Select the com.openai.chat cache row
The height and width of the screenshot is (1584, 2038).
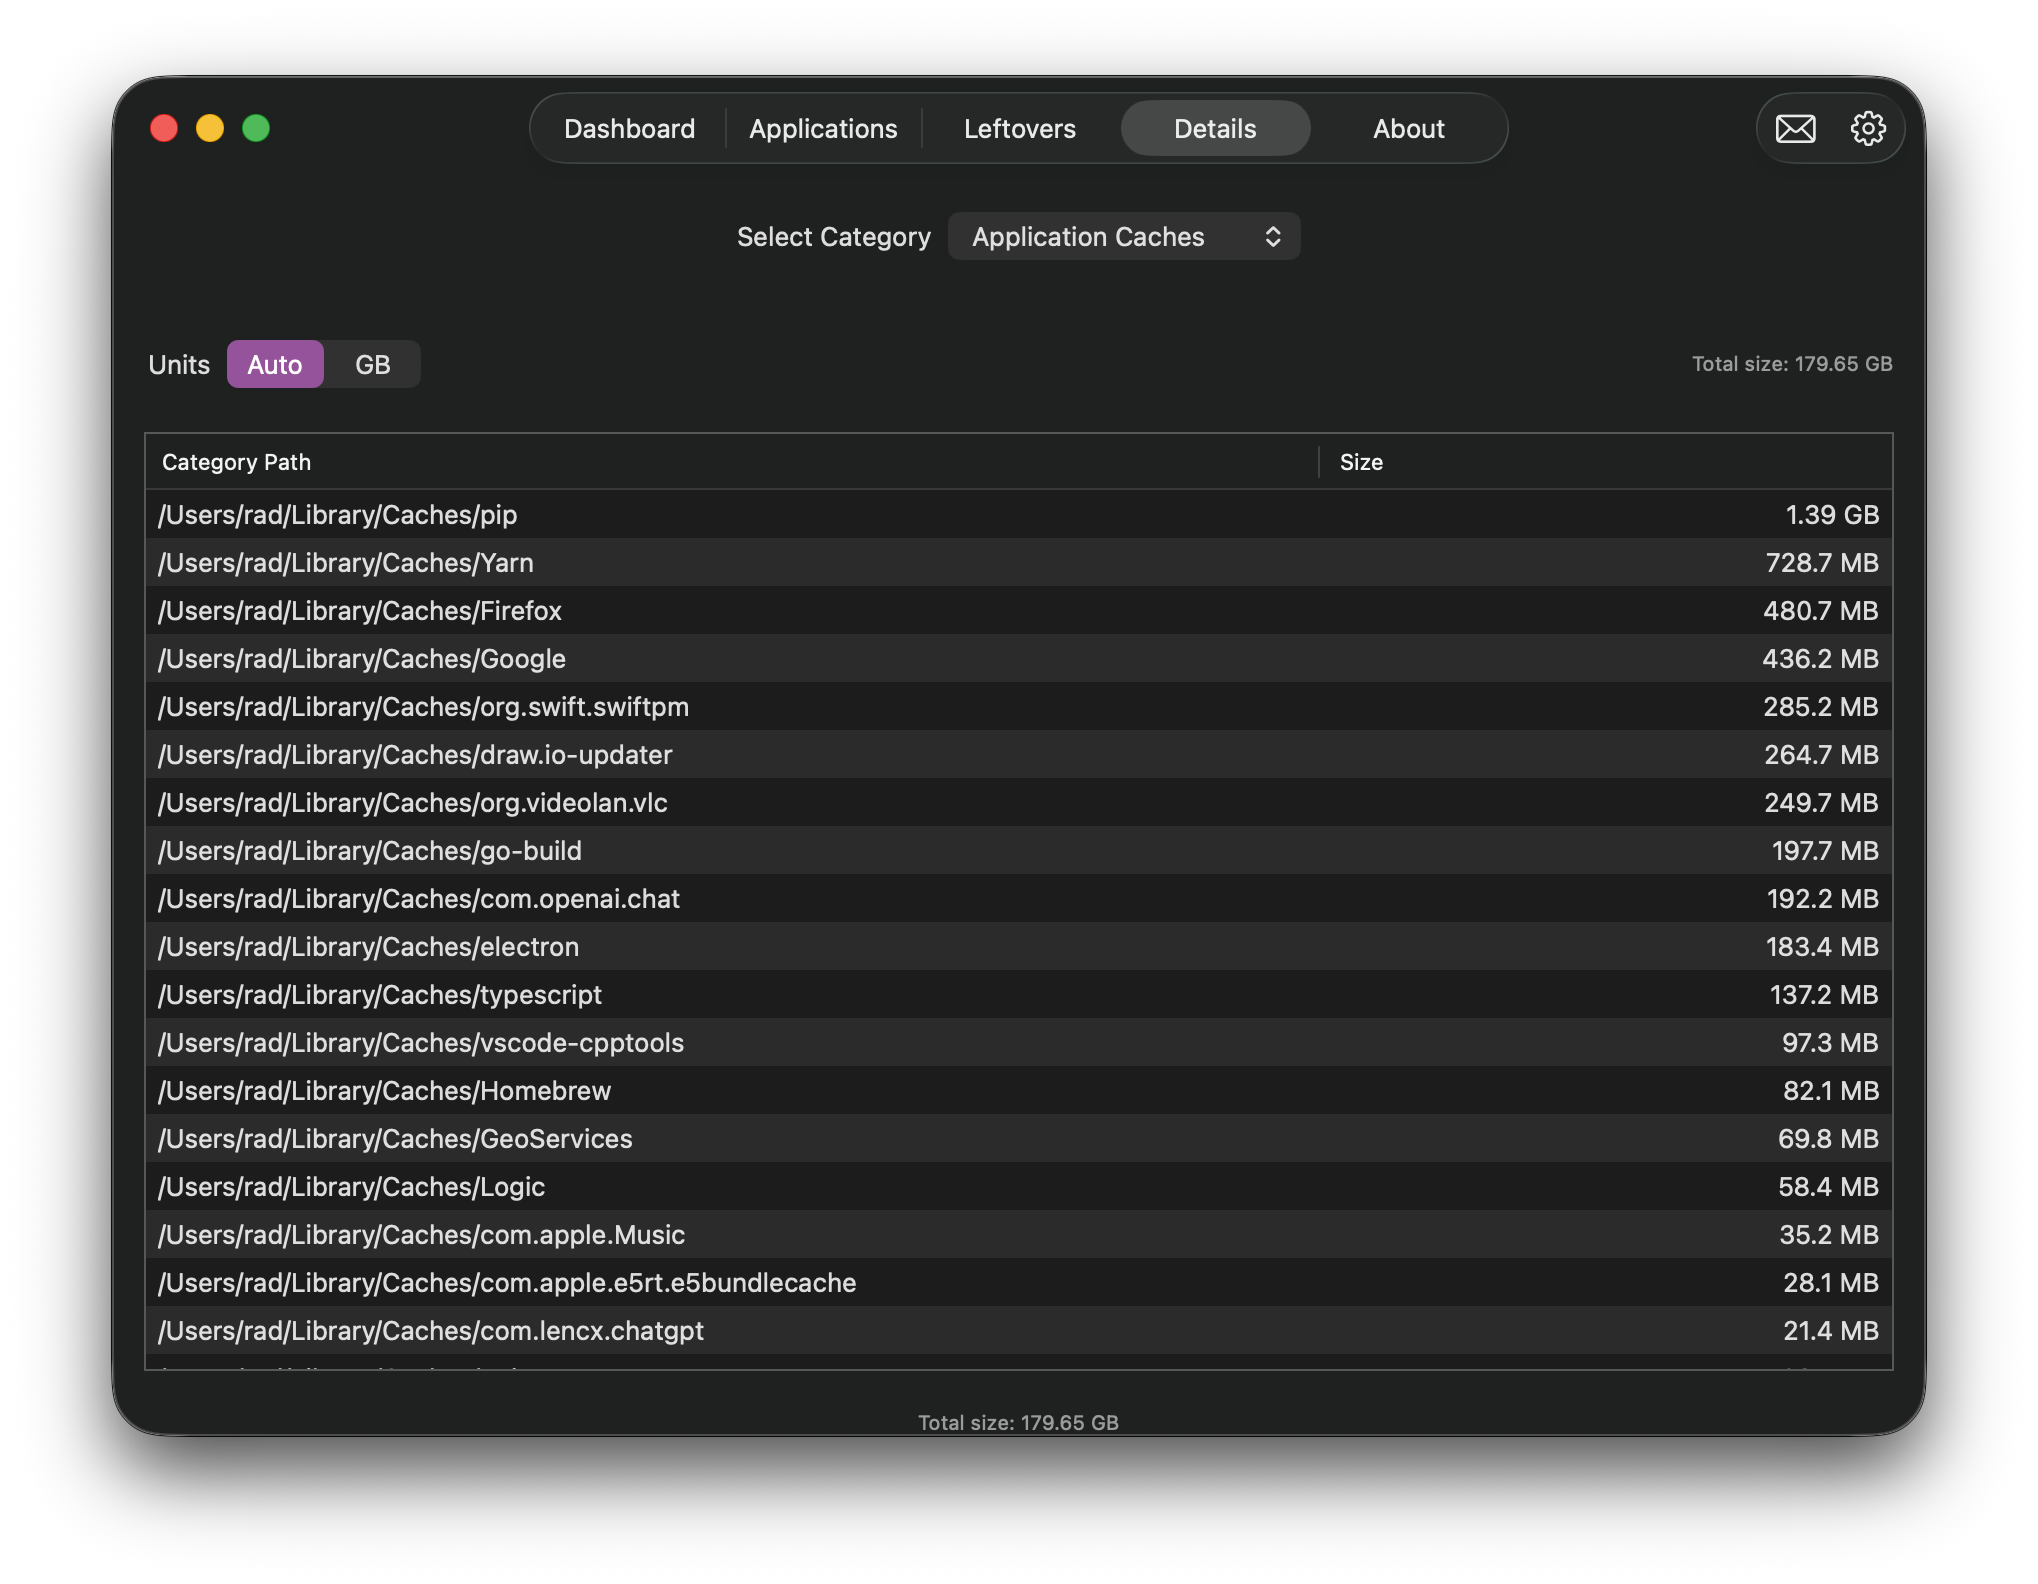pos(1019,899)
